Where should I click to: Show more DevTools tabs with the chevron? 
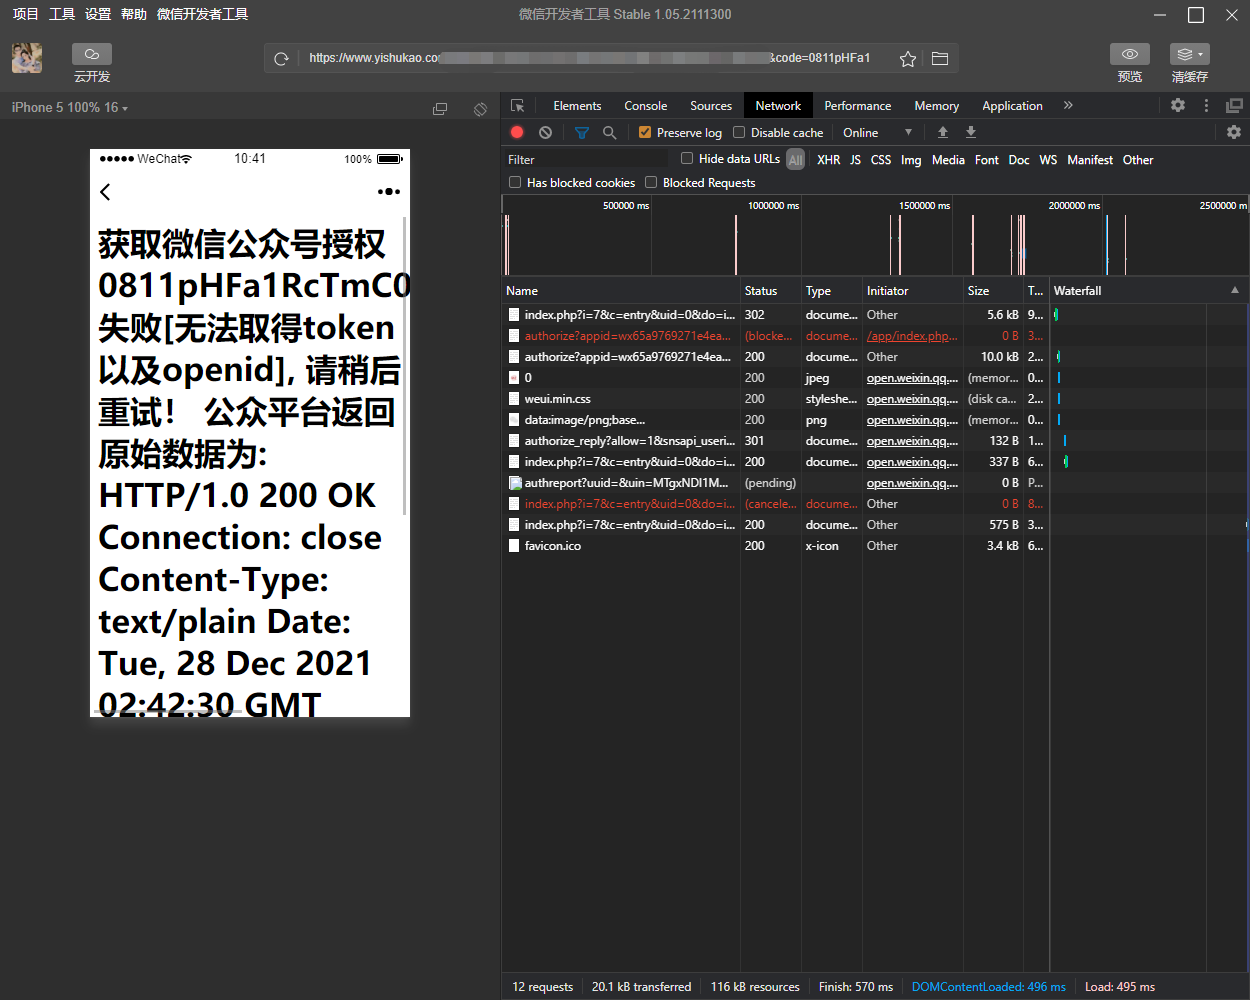1068,105
